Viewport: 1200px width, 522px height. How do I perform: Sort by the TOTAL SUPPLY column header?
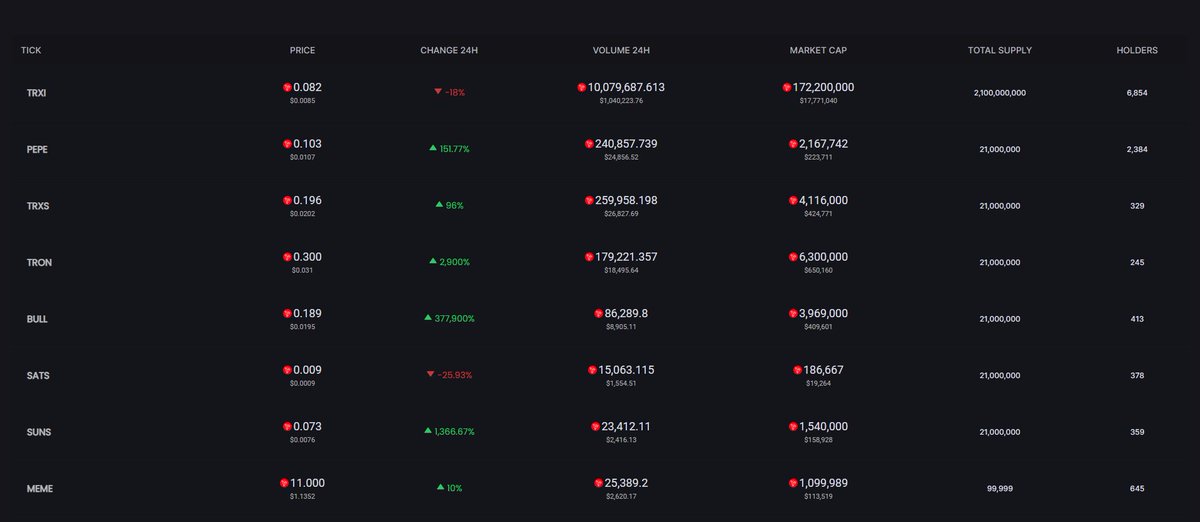[1000, 50]
